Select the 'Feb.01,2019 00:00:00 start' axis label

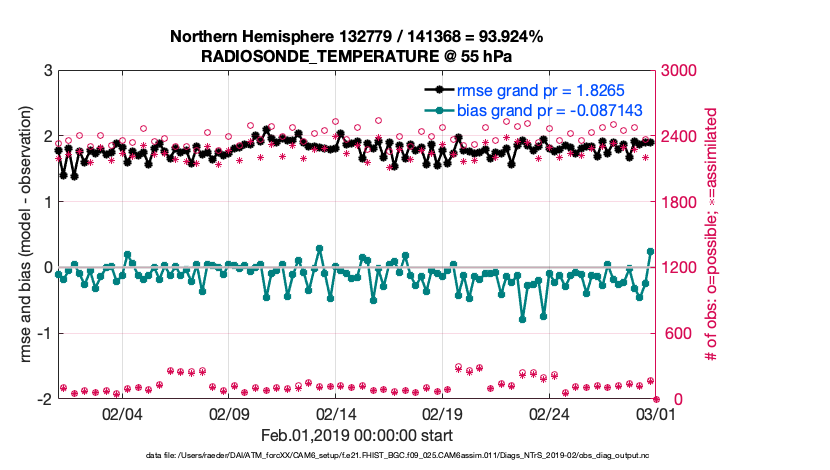[356, 435]
